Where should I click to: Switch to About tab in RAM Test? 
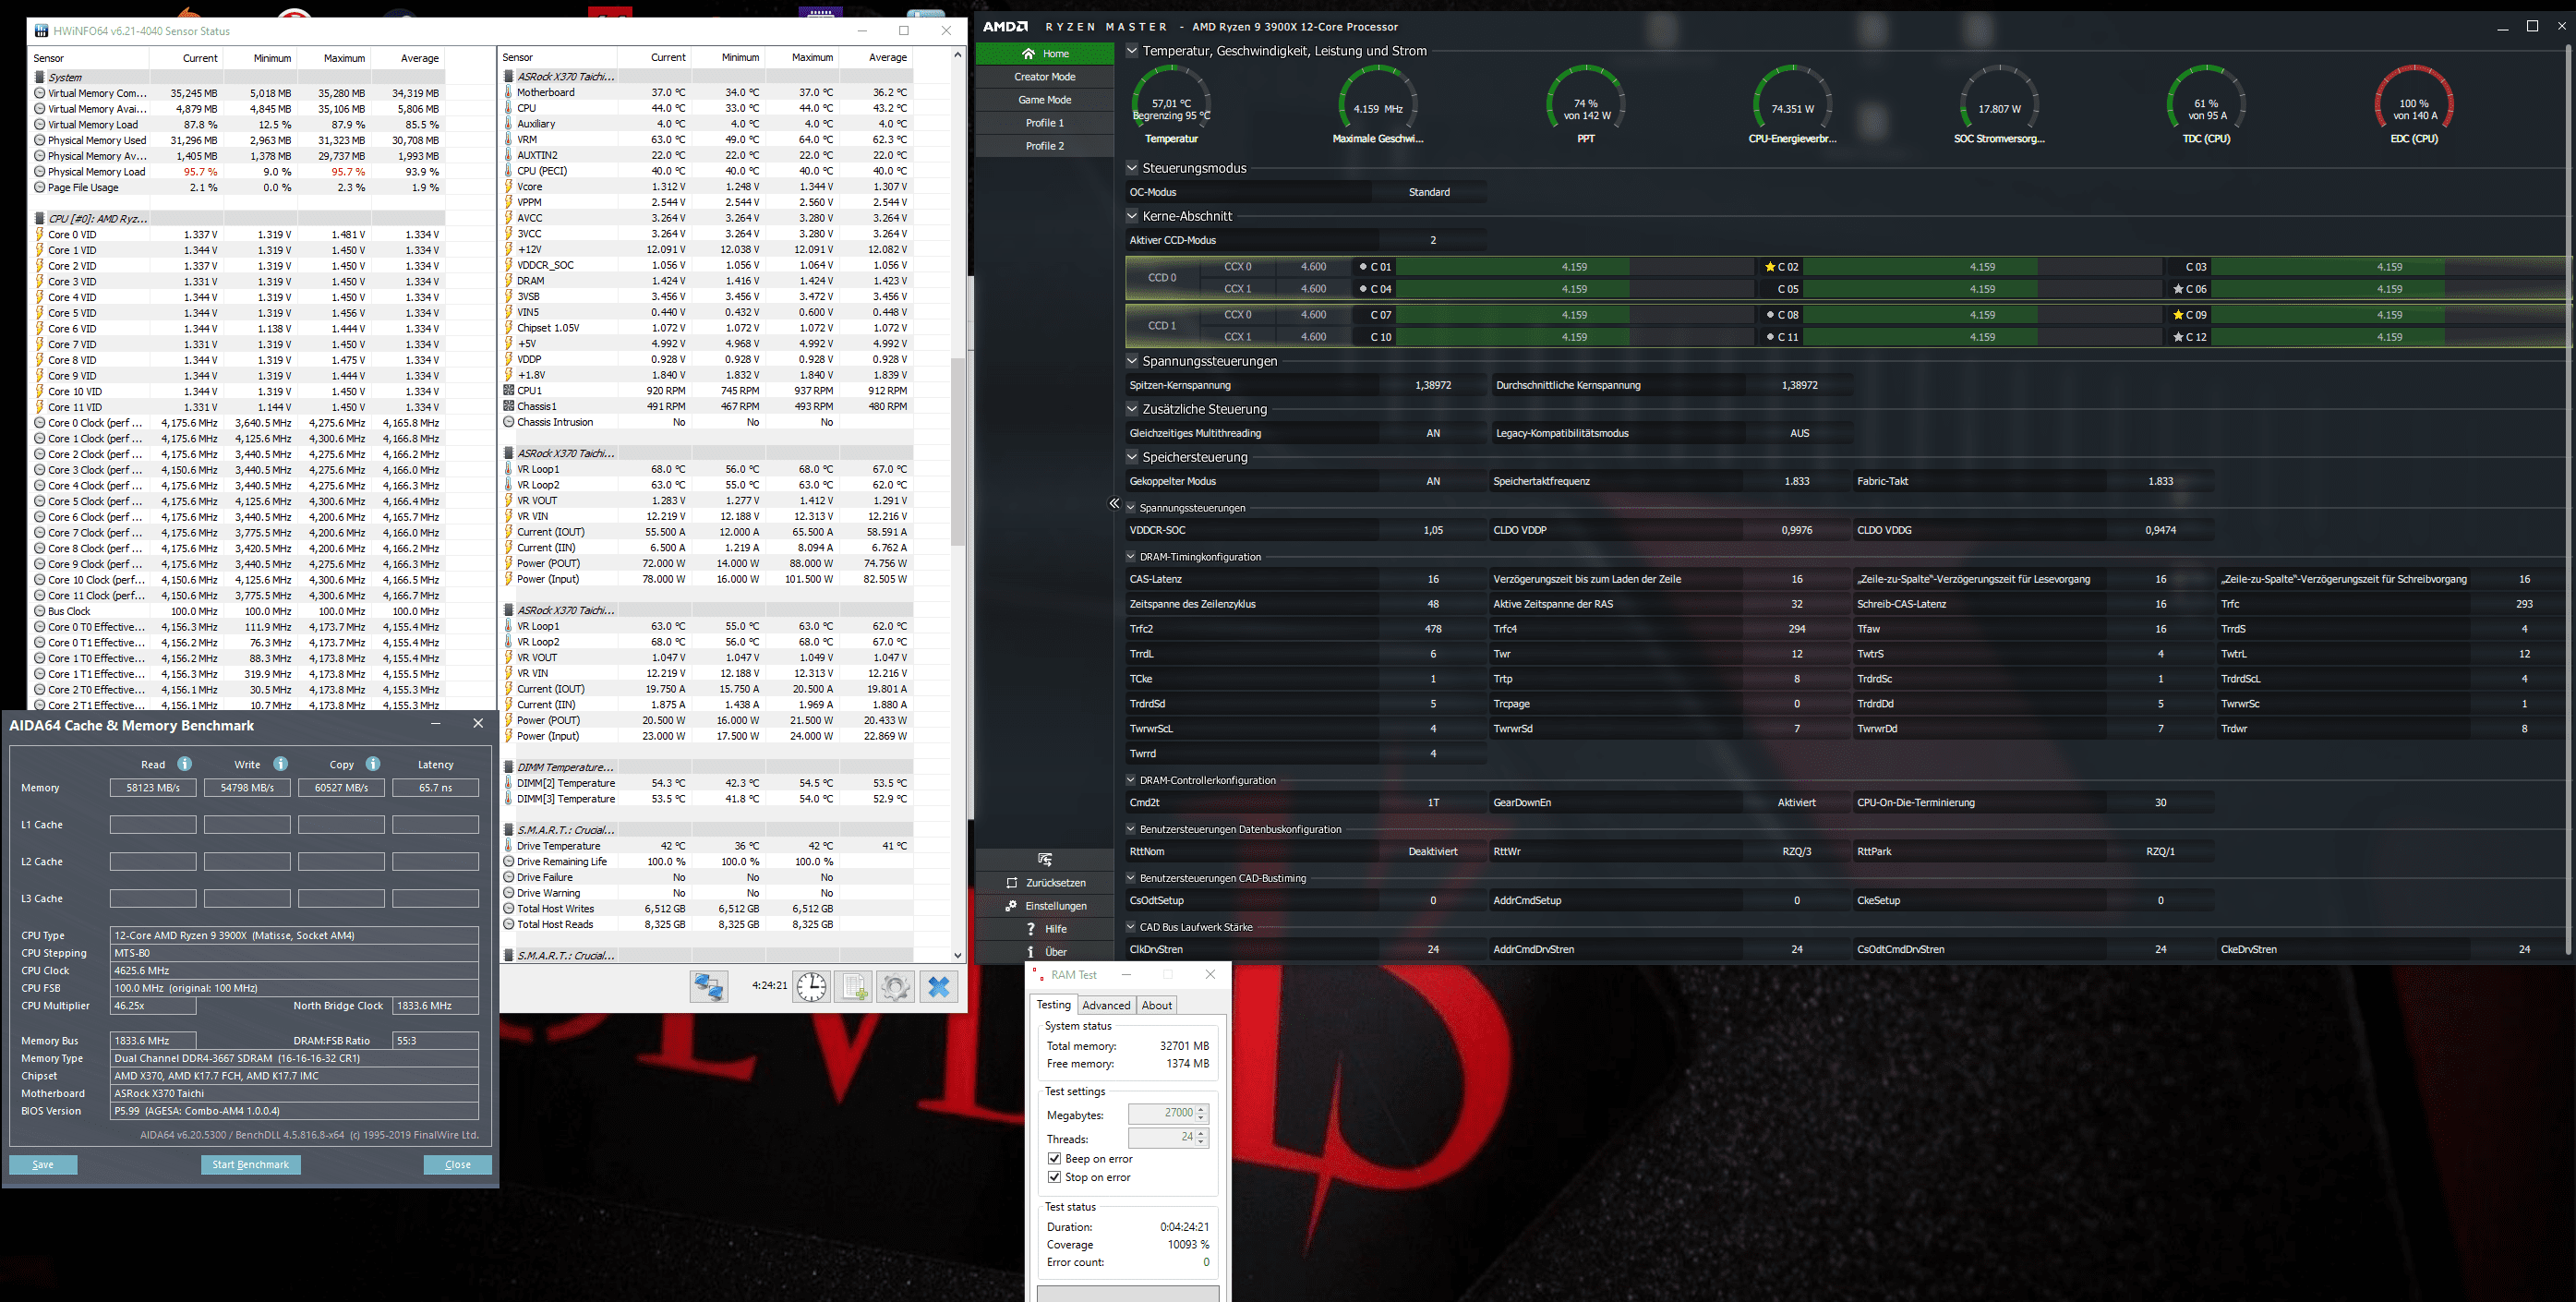(1157, 1005)
